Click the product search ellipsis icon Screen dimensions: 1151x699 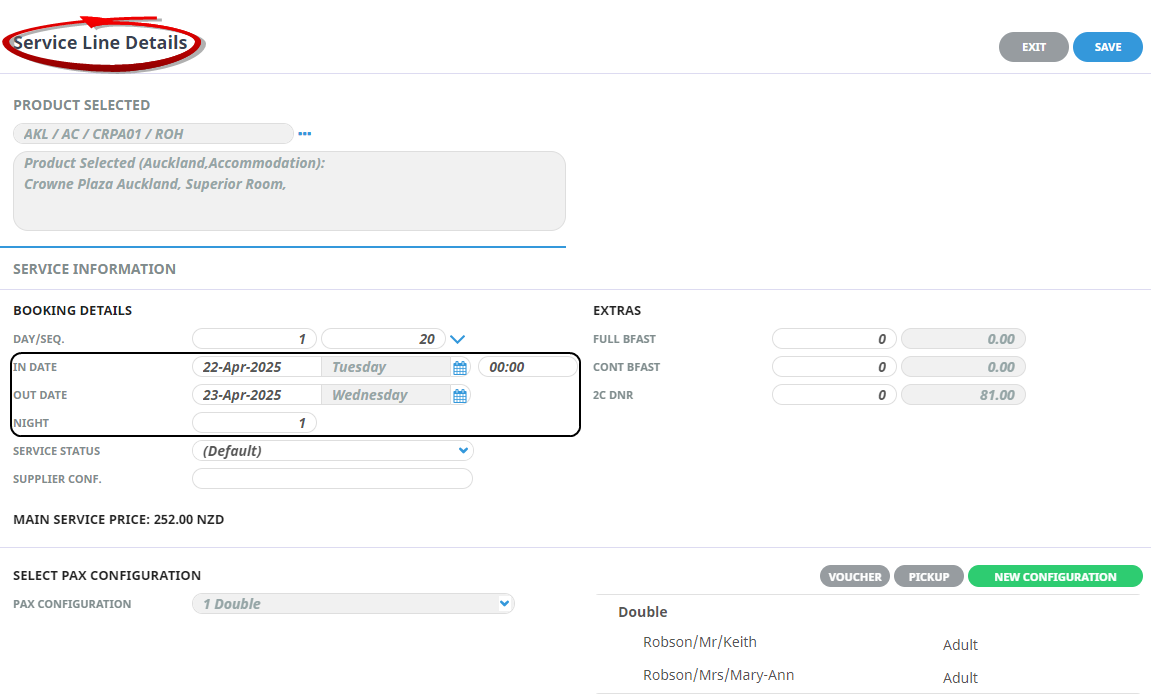click(x=305, y=134)
